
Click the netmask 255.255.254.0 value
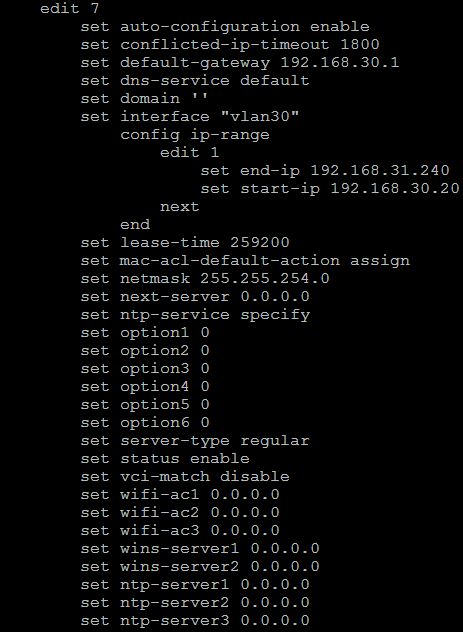tap(265, 279)
